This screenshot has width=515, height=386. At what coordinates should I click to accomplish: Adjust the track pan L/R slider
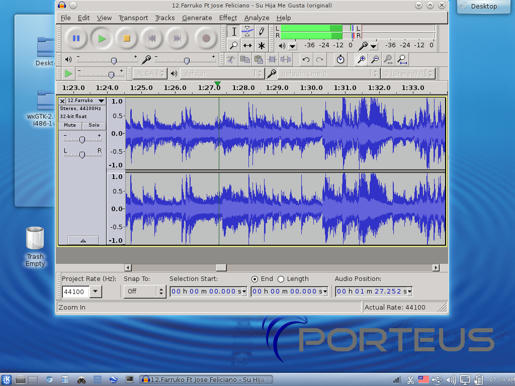coord(82,154)
